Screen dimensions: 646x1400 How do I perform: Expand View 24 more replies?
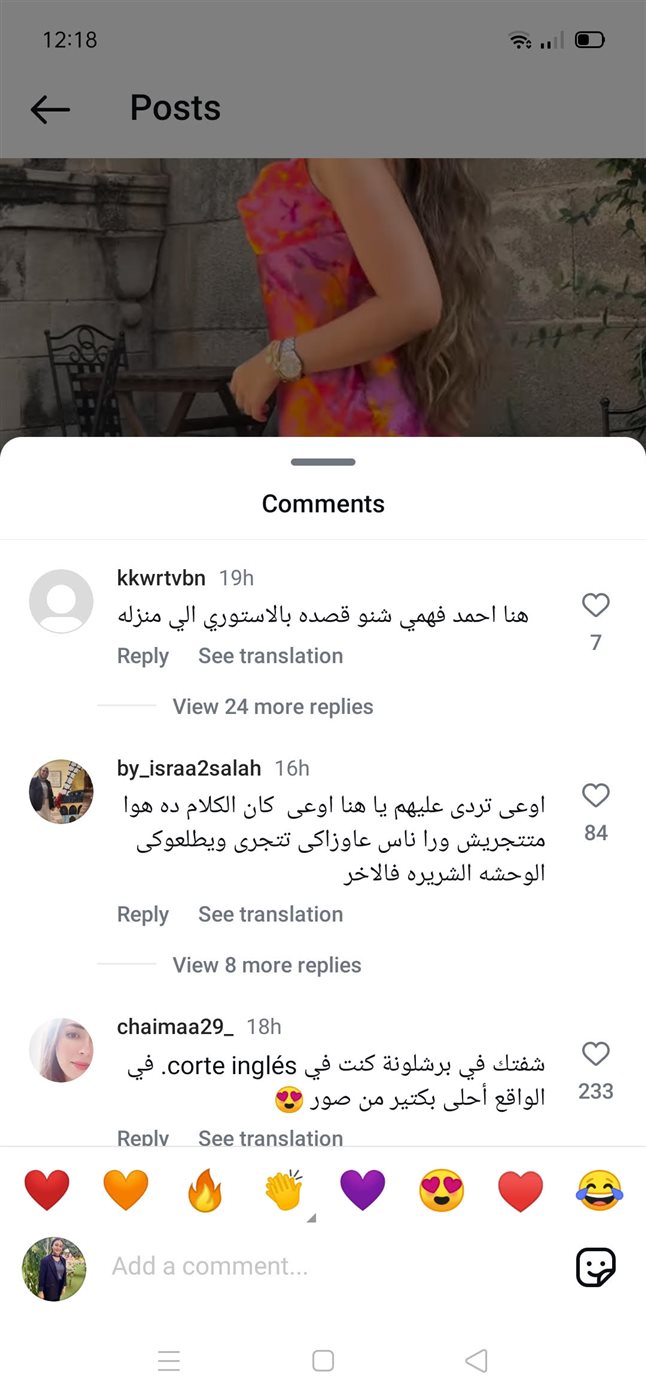pyautogui.click(x=272, y=707)
